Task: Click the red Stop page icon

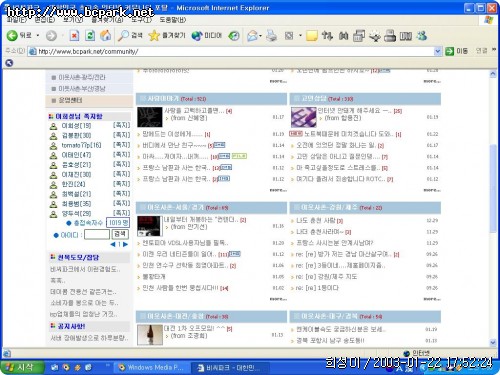Action: [74, 35]
